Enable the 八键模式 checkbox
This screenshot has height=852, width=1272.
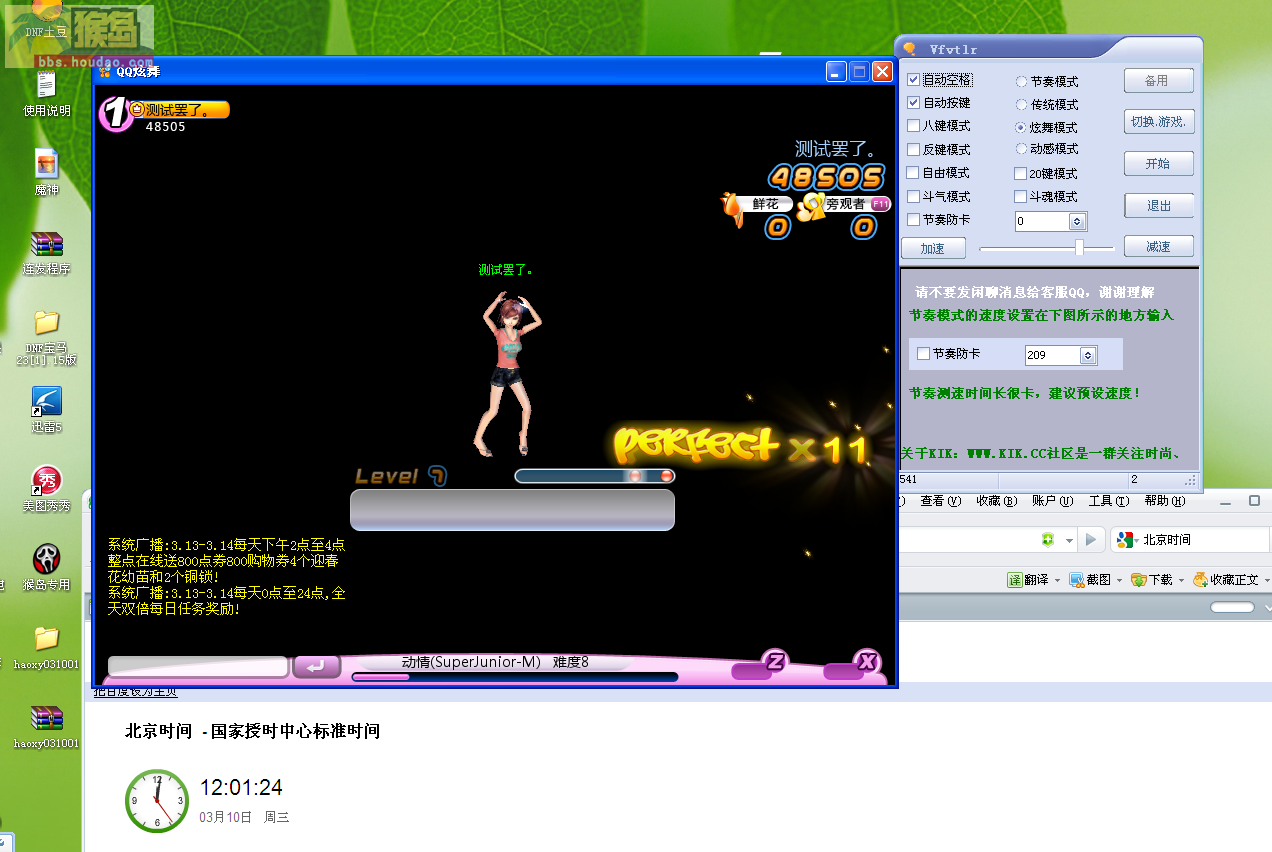click(913, 126)
